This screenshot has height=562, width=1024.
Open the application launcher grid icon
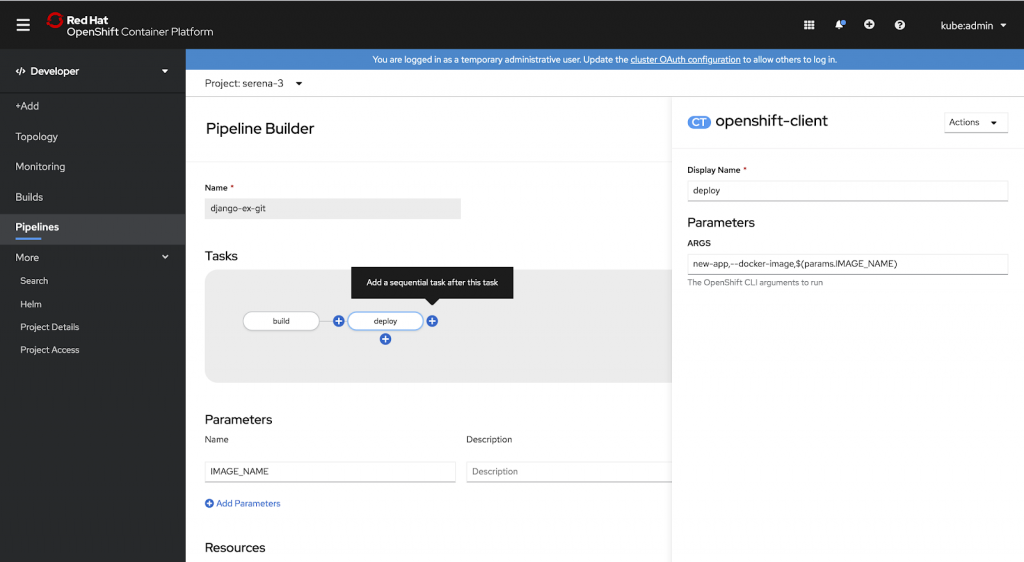(809, 25)
